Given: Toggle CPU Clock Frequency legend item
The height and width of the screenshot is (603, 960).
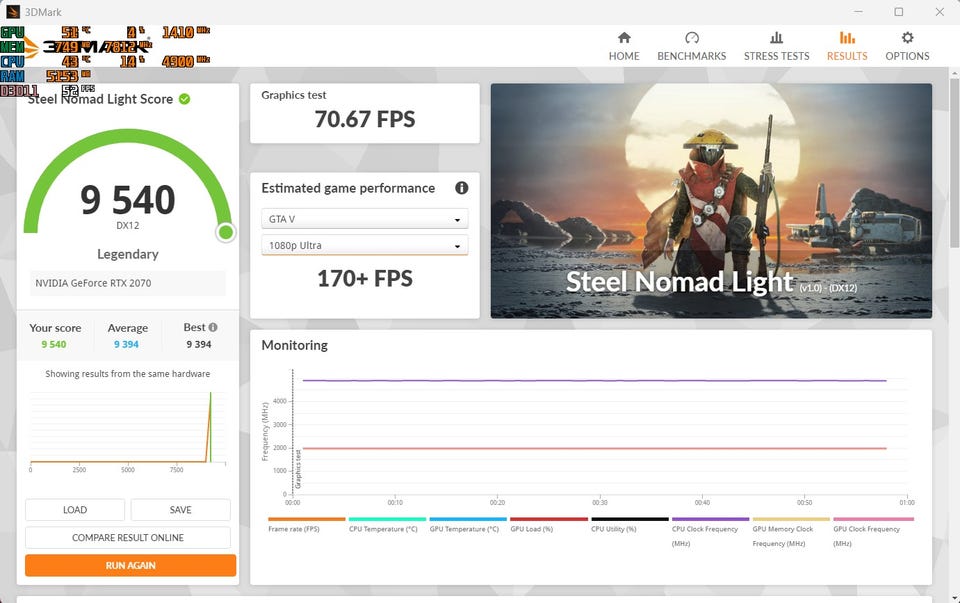Looking at the screenshot, I should click(710, 532).
